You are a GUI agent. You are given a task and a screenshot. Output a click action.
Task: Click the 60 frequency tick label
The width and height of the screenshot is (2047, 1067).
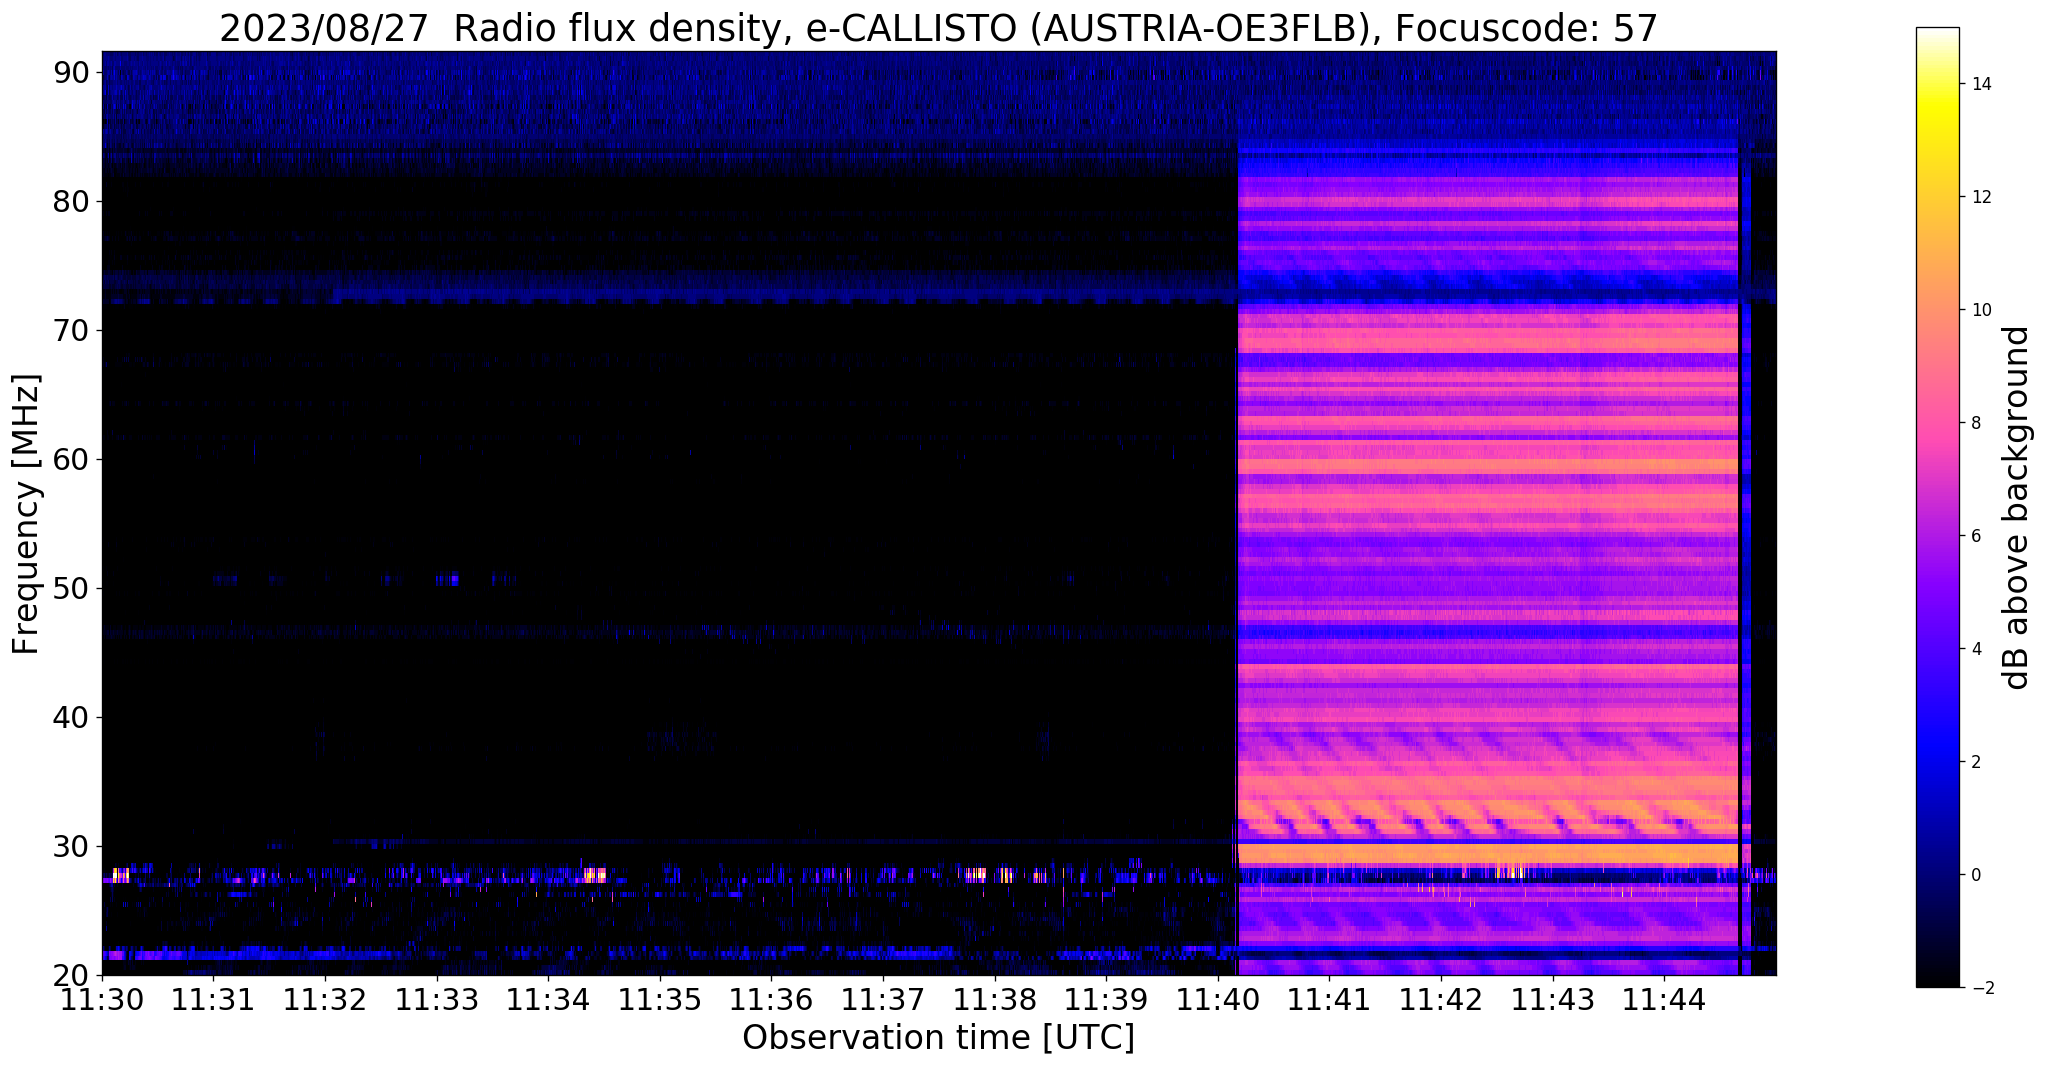tap(72, 459)
